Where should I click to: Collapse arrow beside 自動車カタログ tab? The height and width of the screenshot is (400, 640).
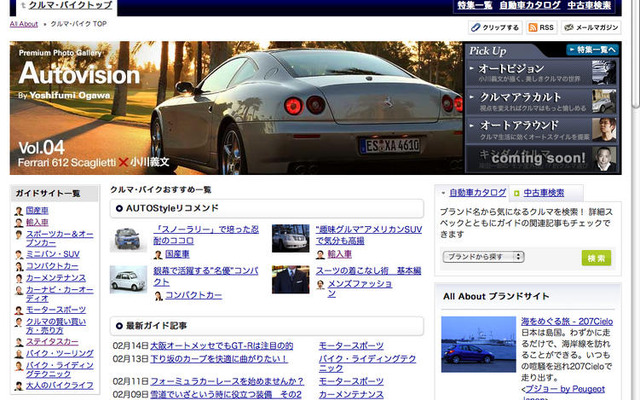coord(444,193)
